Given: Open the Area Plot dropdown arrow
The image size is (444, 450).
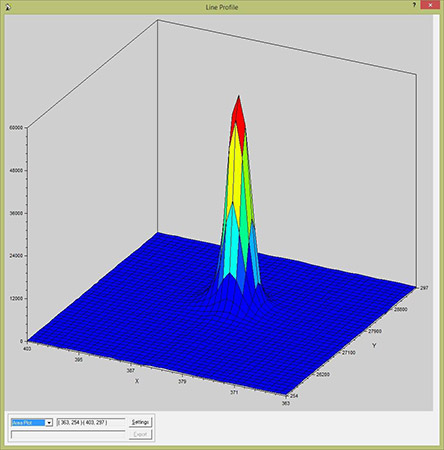Looking at the screenshot, I should pyautogui.click(x=49, y=423).
